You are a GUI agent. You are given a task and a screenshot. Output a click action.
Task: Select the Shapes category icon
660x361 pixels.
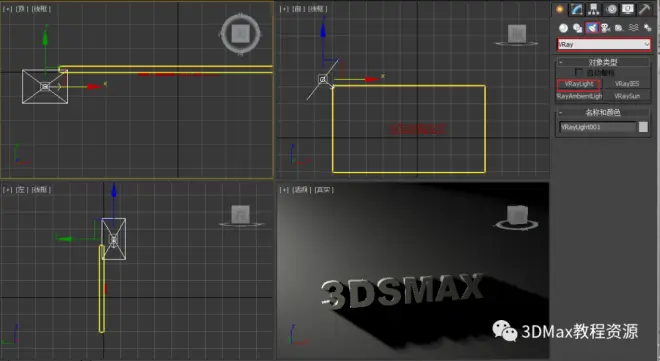point(578,28)
